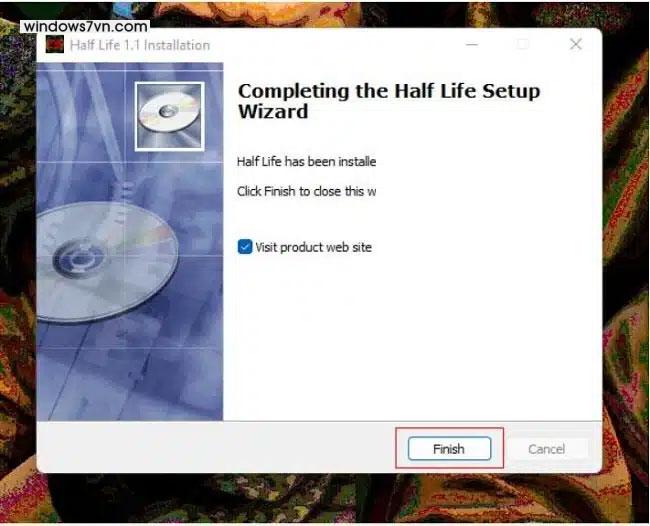
Task: Minimize the Half Life installation window
Action: (x=472, y=44)
